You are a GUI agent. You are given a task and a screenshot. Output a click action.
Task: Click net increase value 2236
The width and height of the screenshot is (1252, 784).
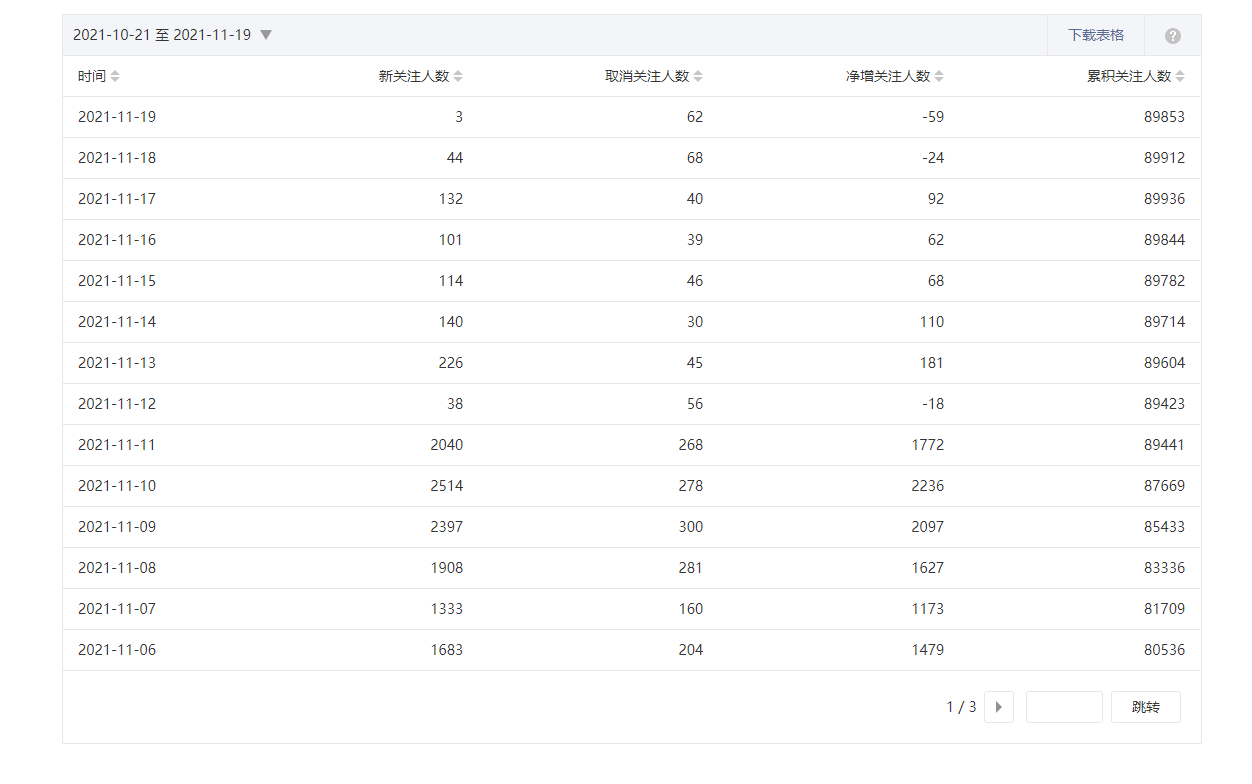point(927,486)
